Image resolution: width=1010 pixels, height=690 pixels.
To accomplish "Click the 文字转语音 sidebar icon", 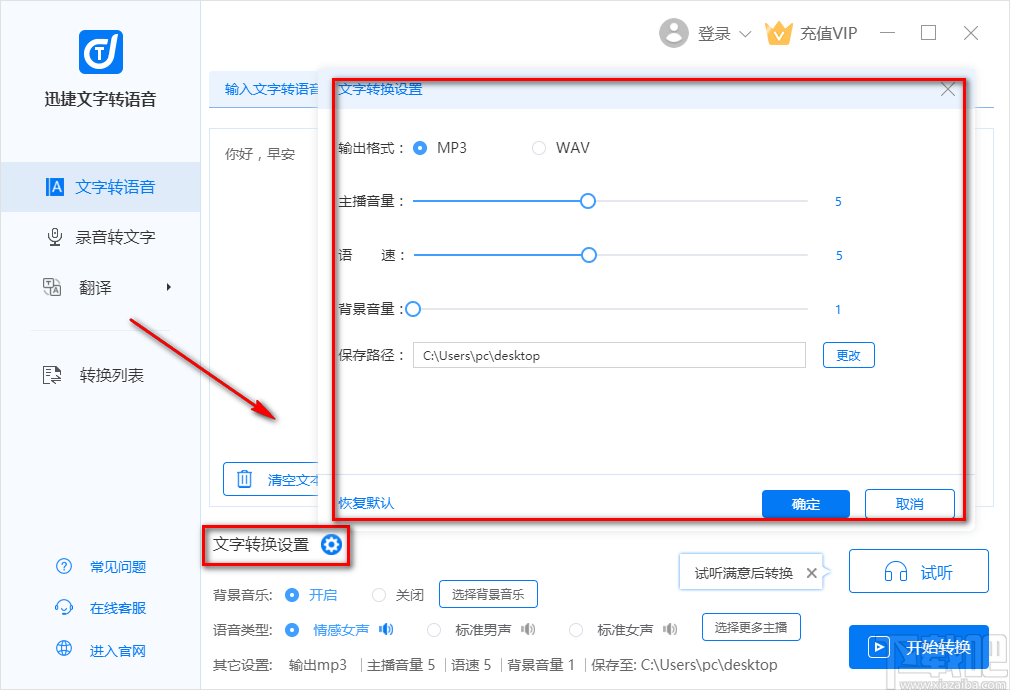I will pos(55,187).
